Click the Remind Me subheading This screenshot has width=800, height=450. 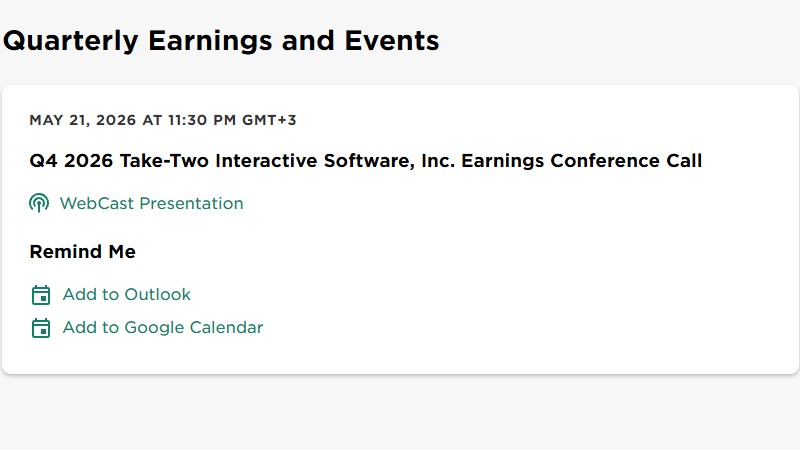point(82,252)
